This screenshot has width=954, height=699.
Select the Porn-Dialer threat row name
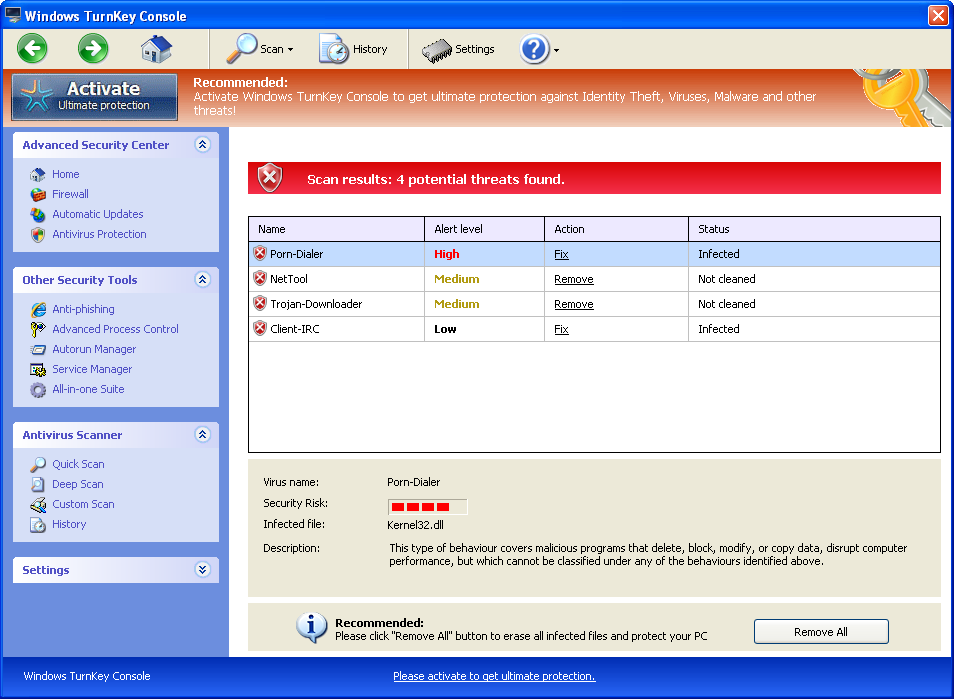[x=296, y=254]
